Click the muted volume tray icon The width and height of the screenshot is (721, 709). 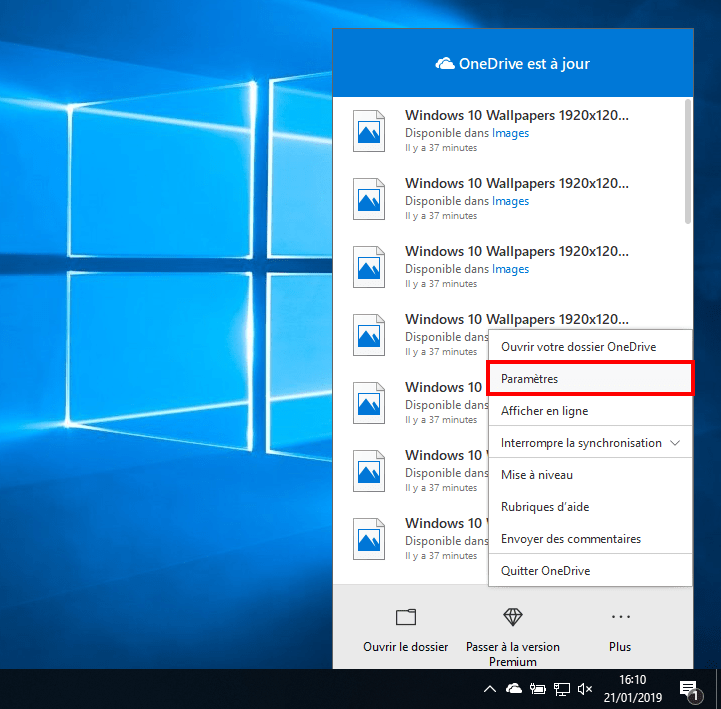point(585,689)
